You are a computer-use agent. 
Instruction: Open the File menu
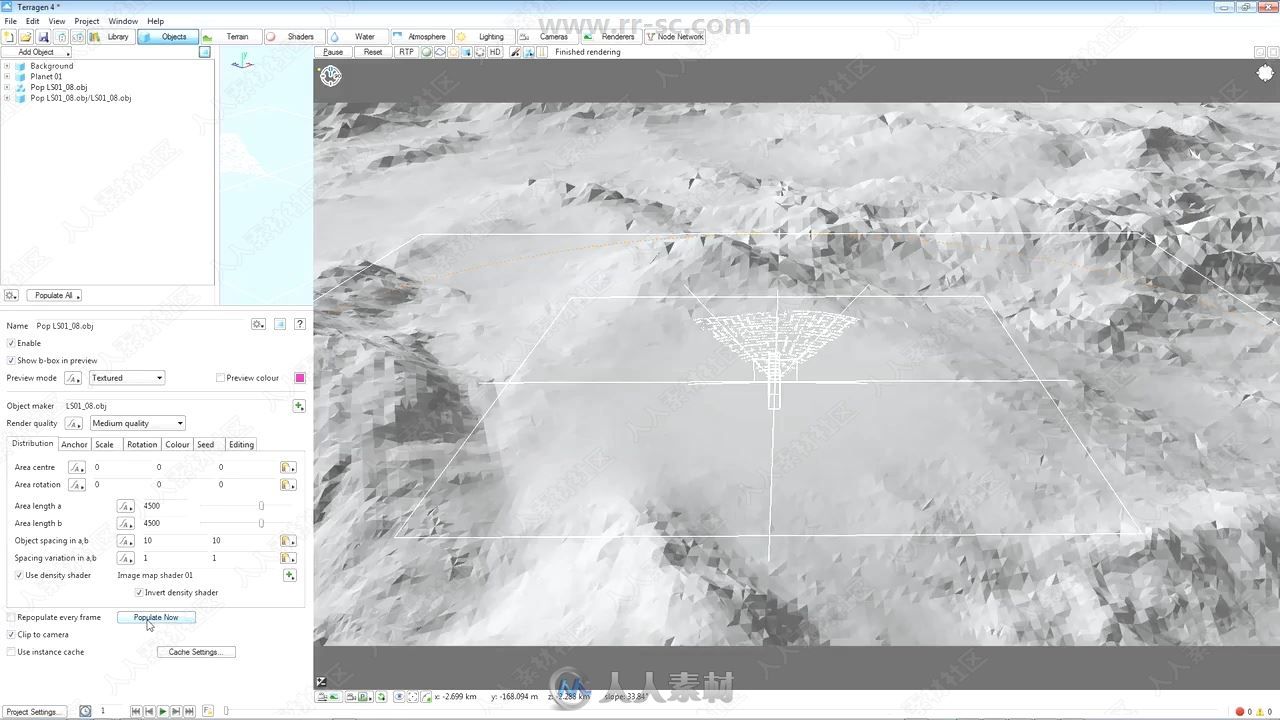[x=10, y=21]
